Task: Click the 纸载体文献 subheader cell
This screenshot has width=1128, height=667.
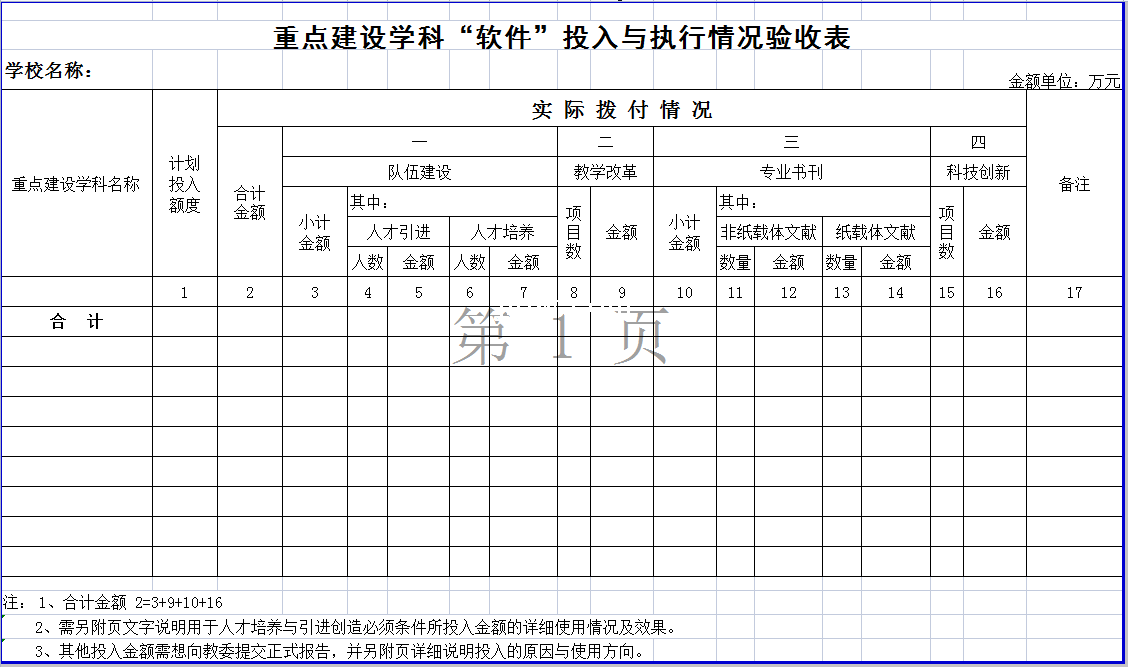Action: pos(876,232)
